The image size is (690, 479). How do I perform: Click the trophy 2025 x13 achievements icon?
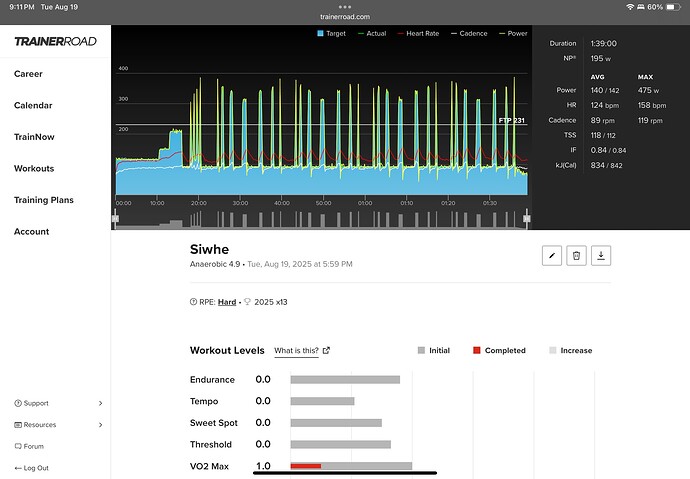click(247, 302)
